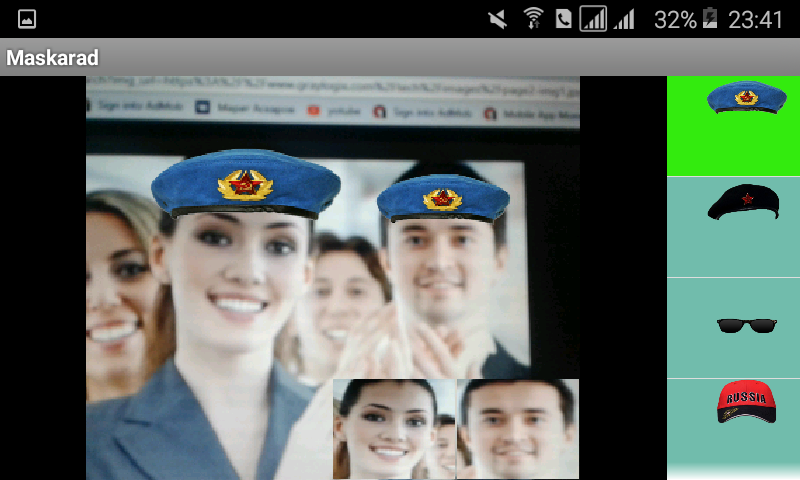Tap the muted sound status icon
Image resolution: width=800 pixels, height=480 pixels.
pos(497,20)
